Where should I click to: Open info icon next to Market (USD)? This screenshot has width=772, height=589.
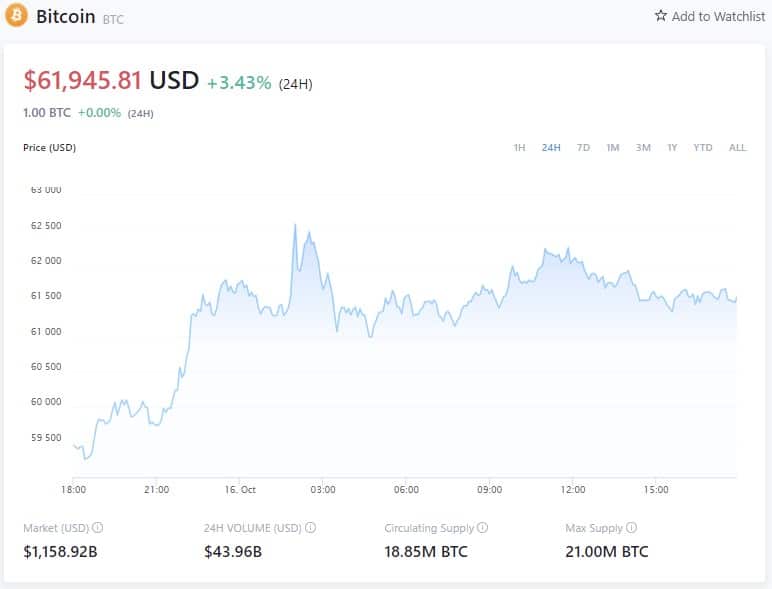pyautogui.click(x=97, y=527)
